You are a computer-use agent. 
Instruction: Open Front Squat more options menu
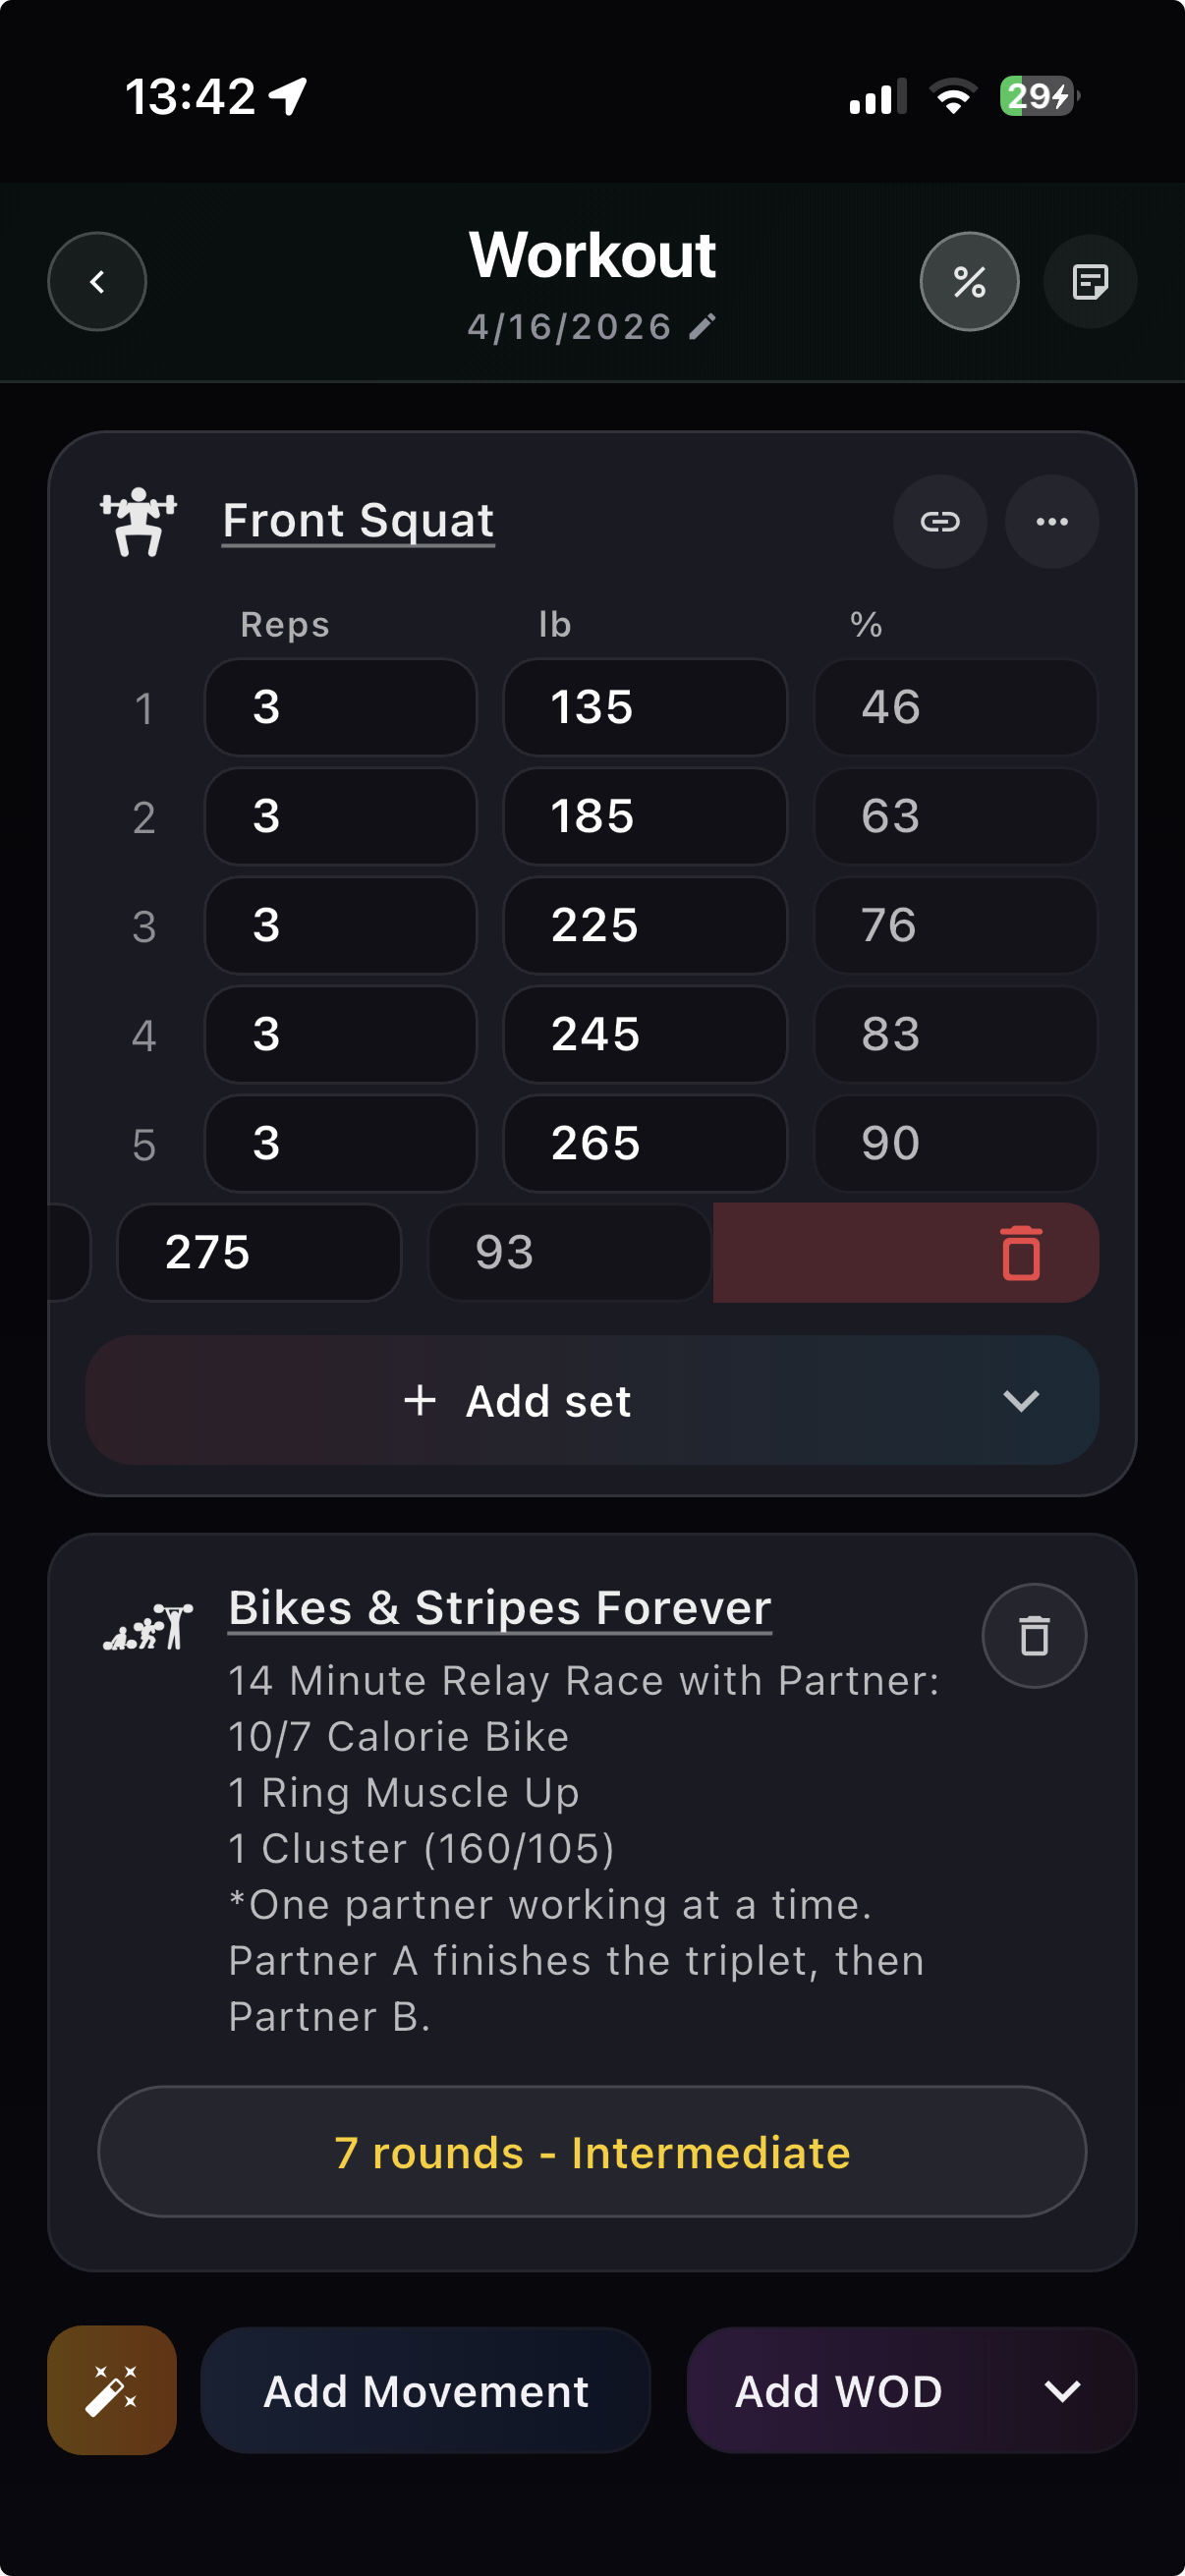pyautogui.click(x=1051, y=522)
